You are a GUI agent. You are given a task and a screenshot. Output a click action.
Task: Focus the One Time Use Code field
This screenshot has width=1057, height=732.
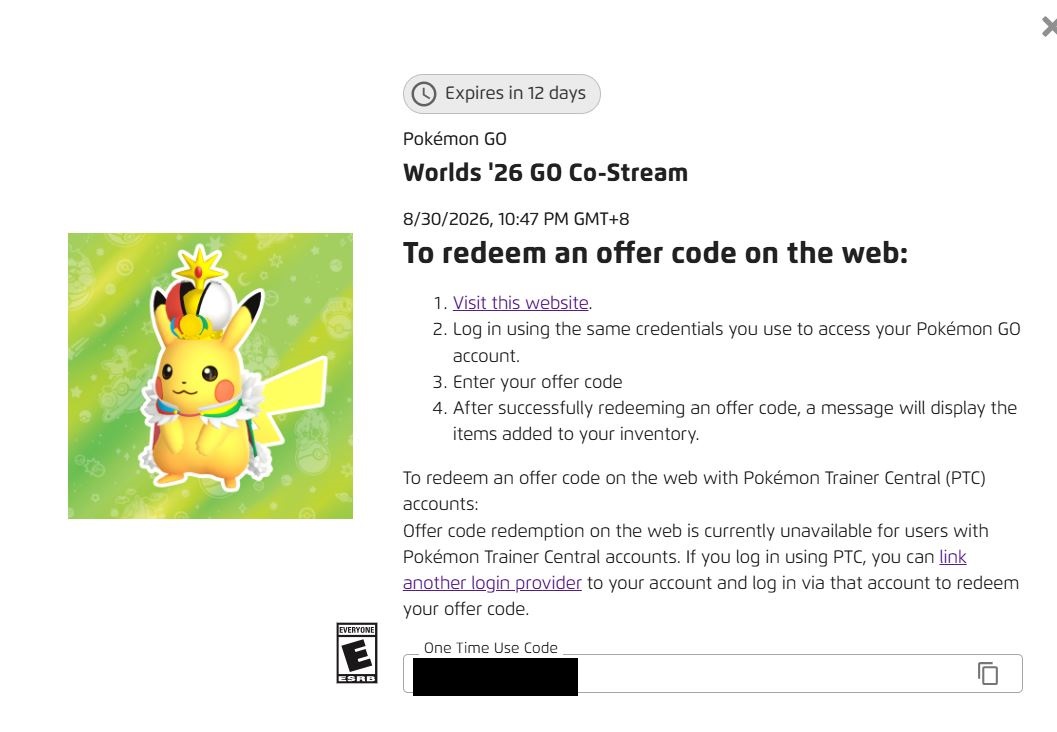(713, 673)
